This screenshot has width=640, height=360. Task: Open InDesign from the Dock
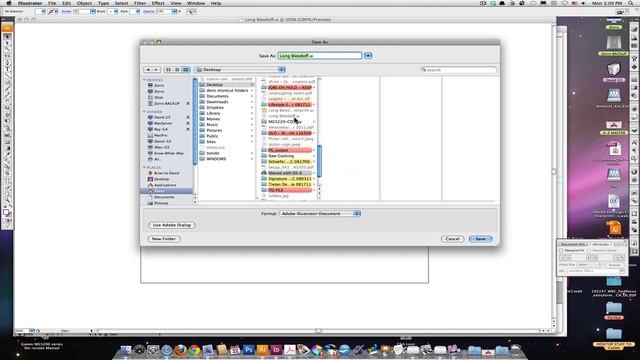[x=276, y=350]
